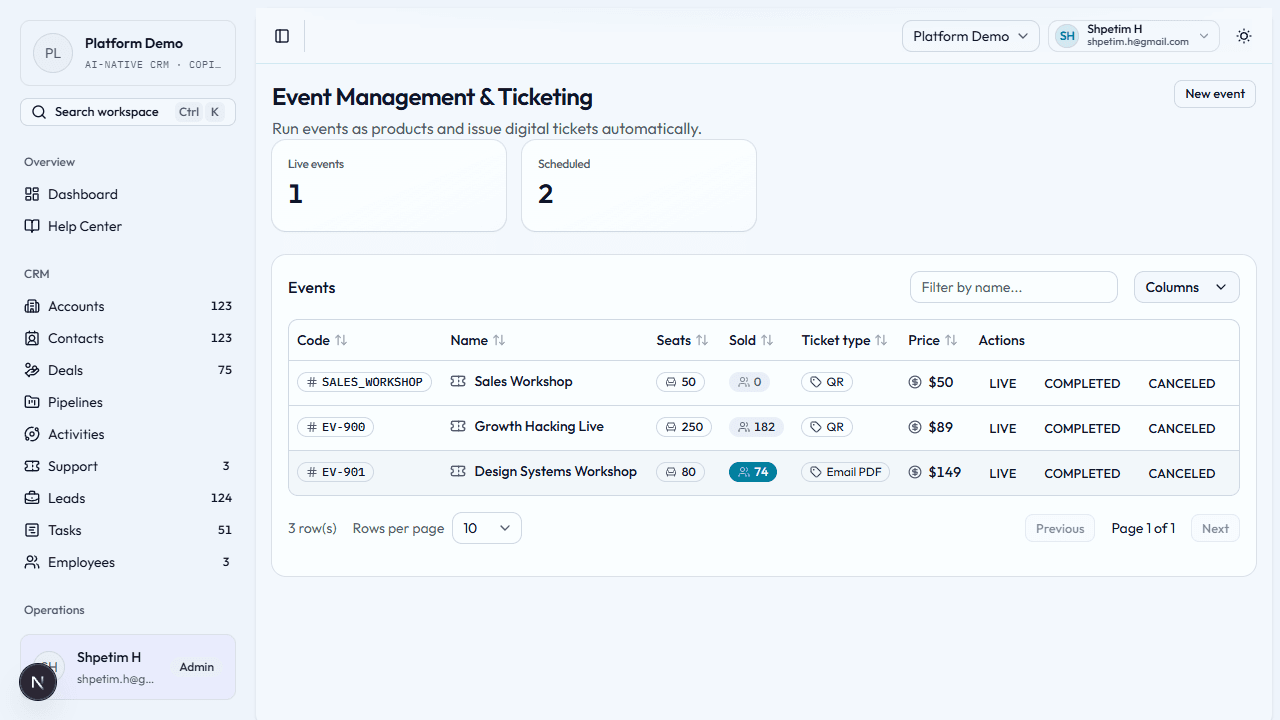Screen dimensions: 1280x720
Task: Open Accounts via its building icon
Action: pos(33,306)
